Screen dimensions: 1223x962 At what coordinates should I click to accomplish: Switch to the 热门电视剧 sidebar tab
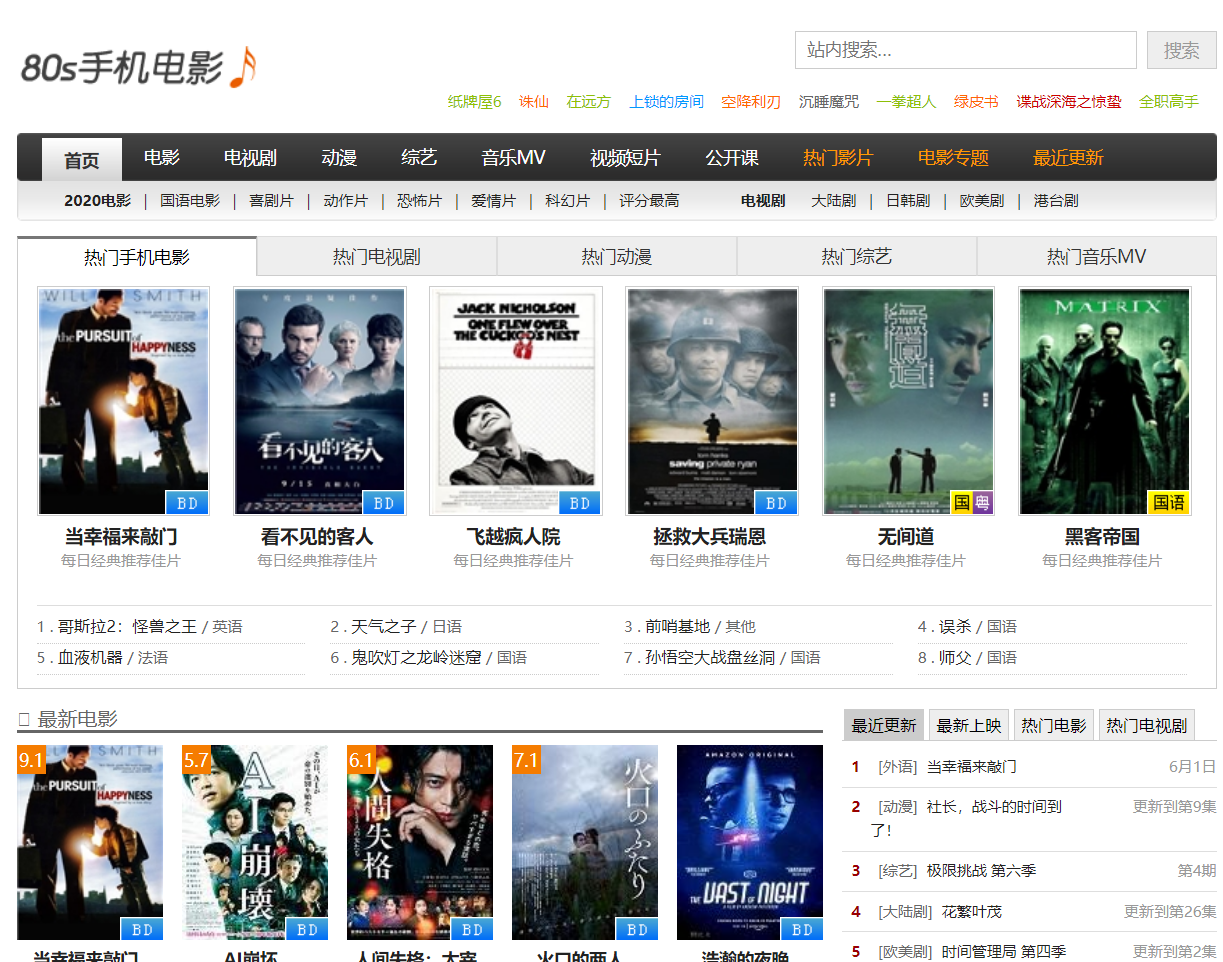1146,726
